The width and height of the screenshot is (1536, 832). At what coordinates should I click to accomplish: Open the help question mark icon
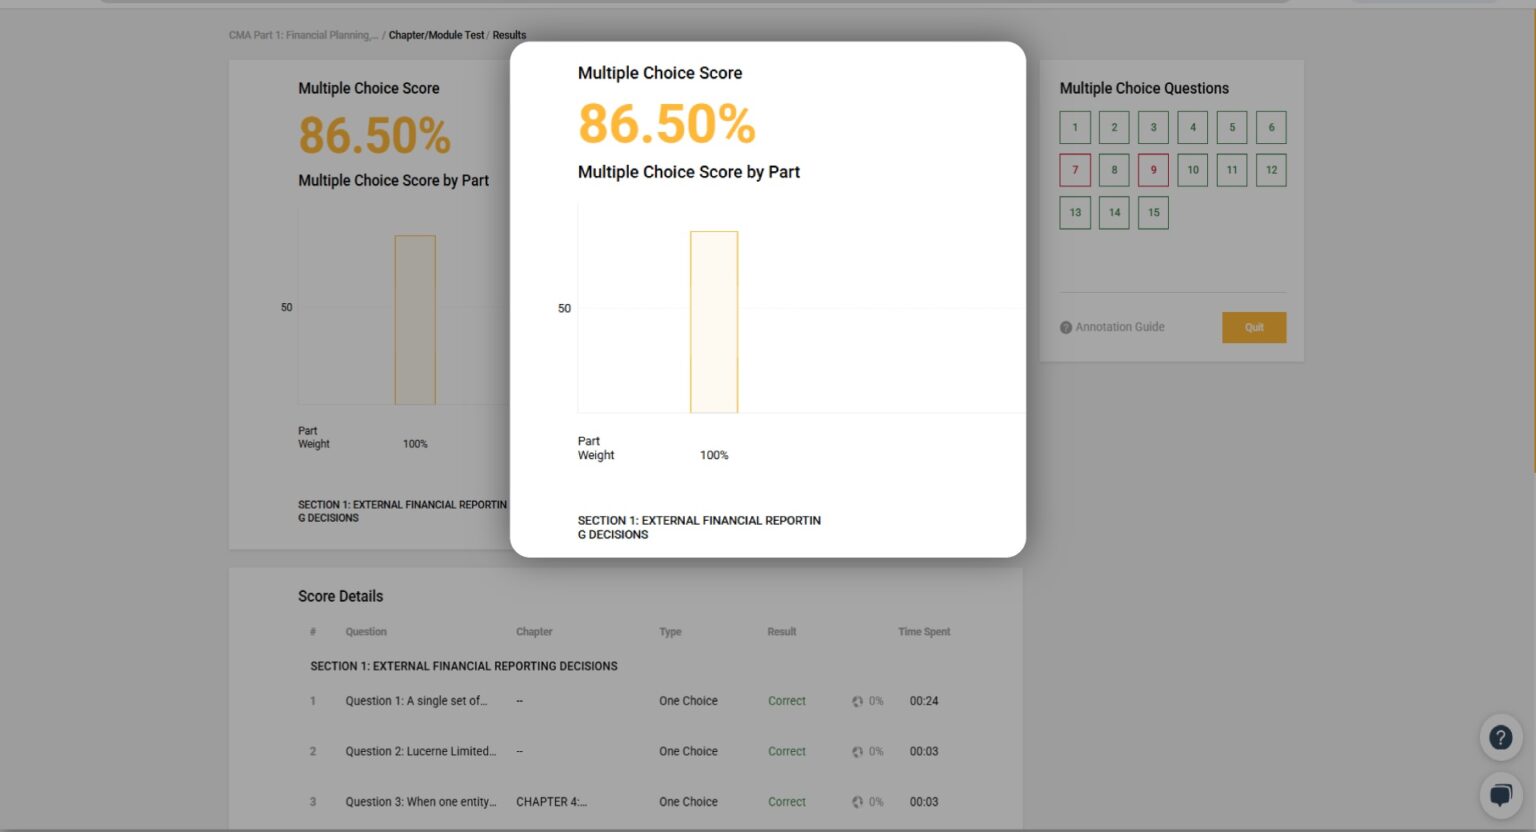pos(1500,738)
